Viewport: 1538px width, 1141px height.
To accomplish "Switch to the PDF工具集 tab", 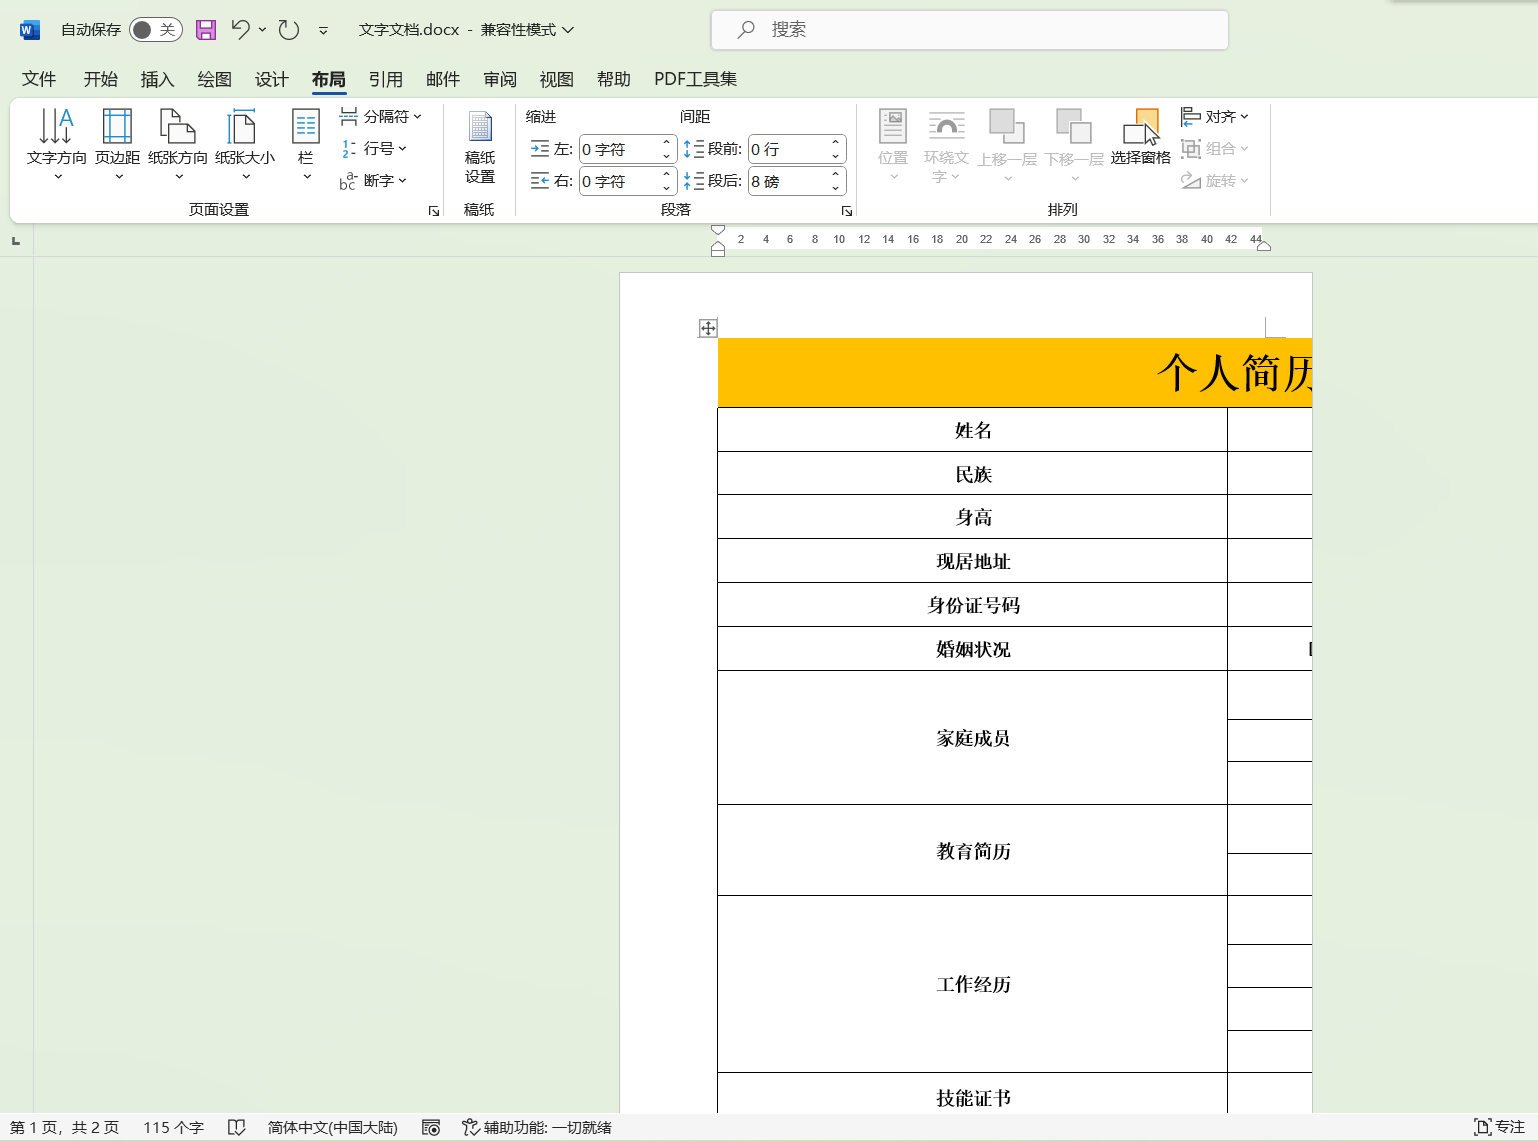I will (x=695, y=79).
